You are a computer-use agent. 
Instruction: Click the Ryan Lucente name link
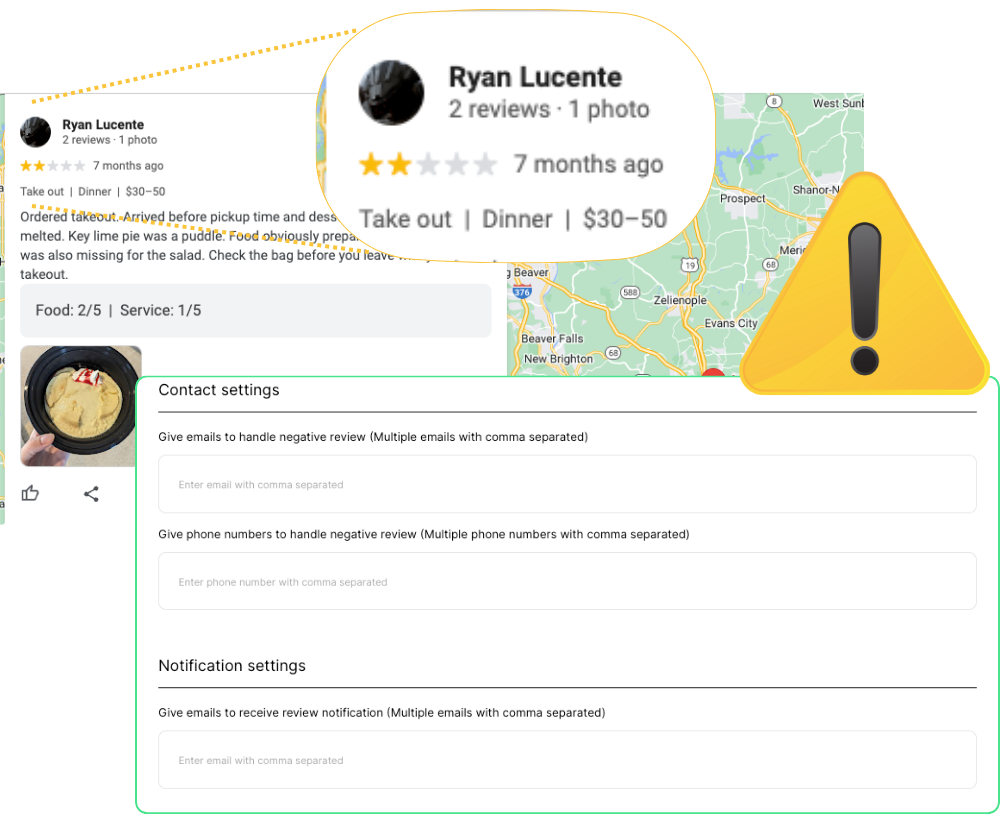point(103,124)
